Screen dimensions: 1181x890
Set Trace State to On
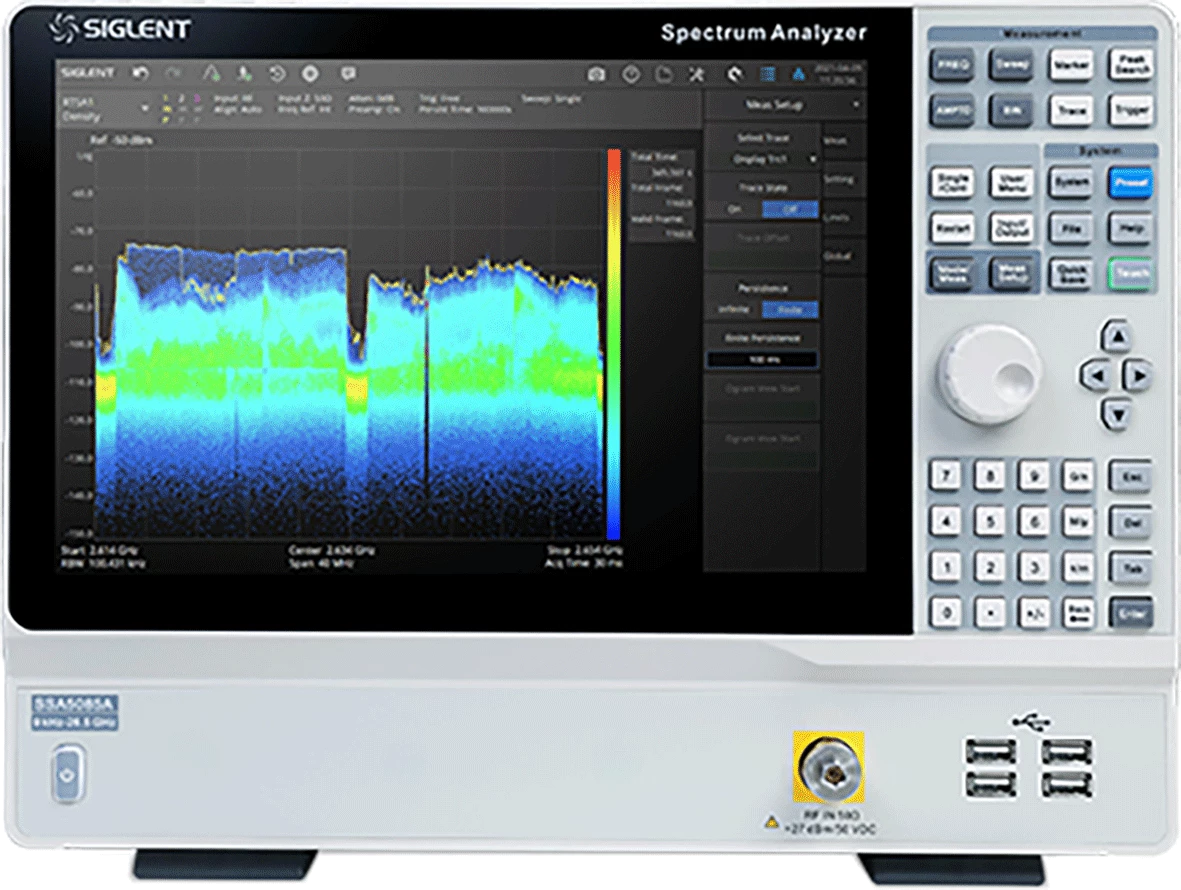[x=735, y=210]
